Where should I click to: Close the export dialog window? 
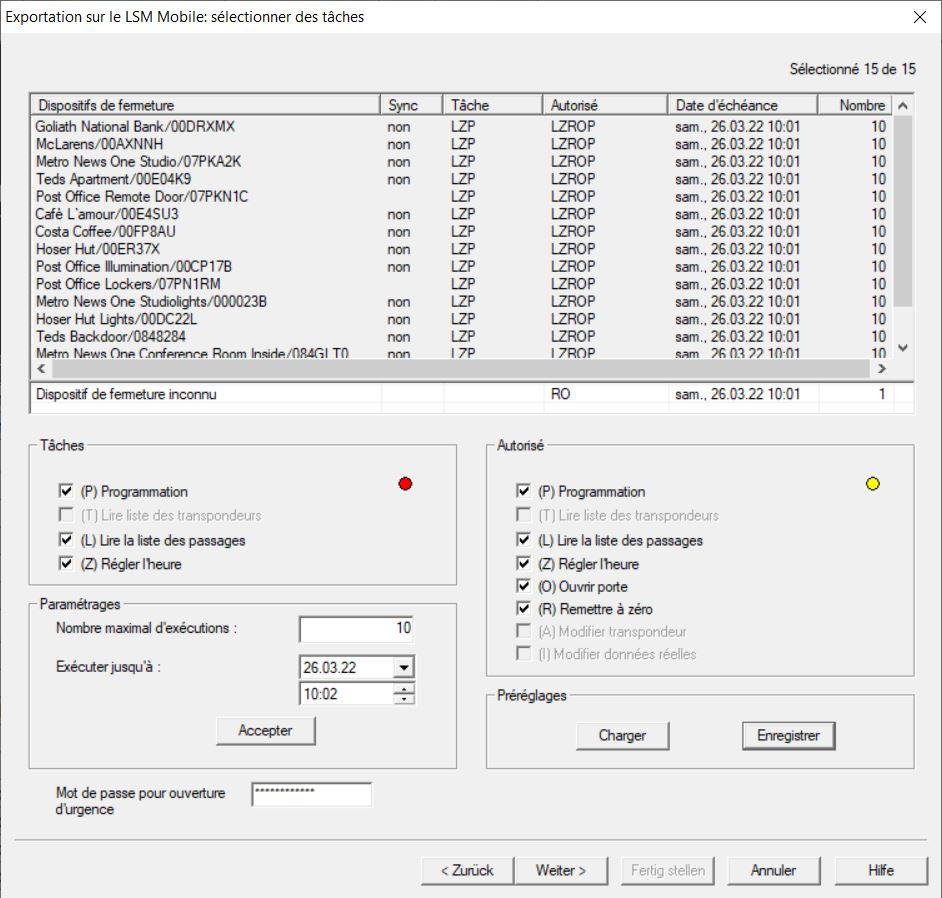click(919, 17)
